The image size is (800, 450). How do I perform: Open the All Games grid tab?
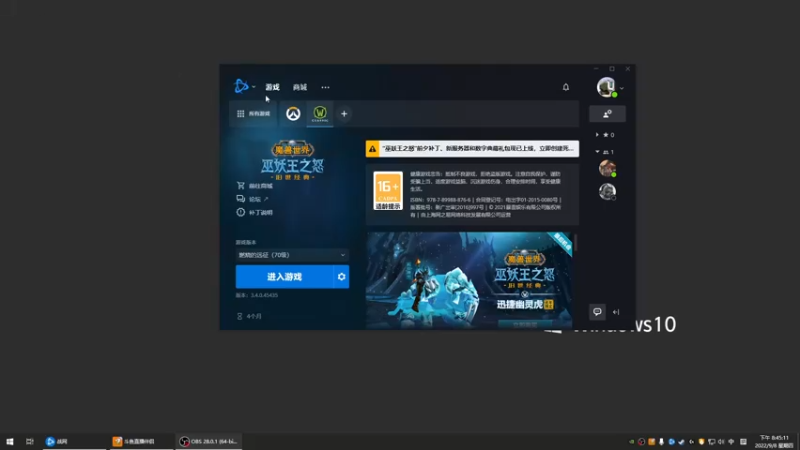click(254, 114)
